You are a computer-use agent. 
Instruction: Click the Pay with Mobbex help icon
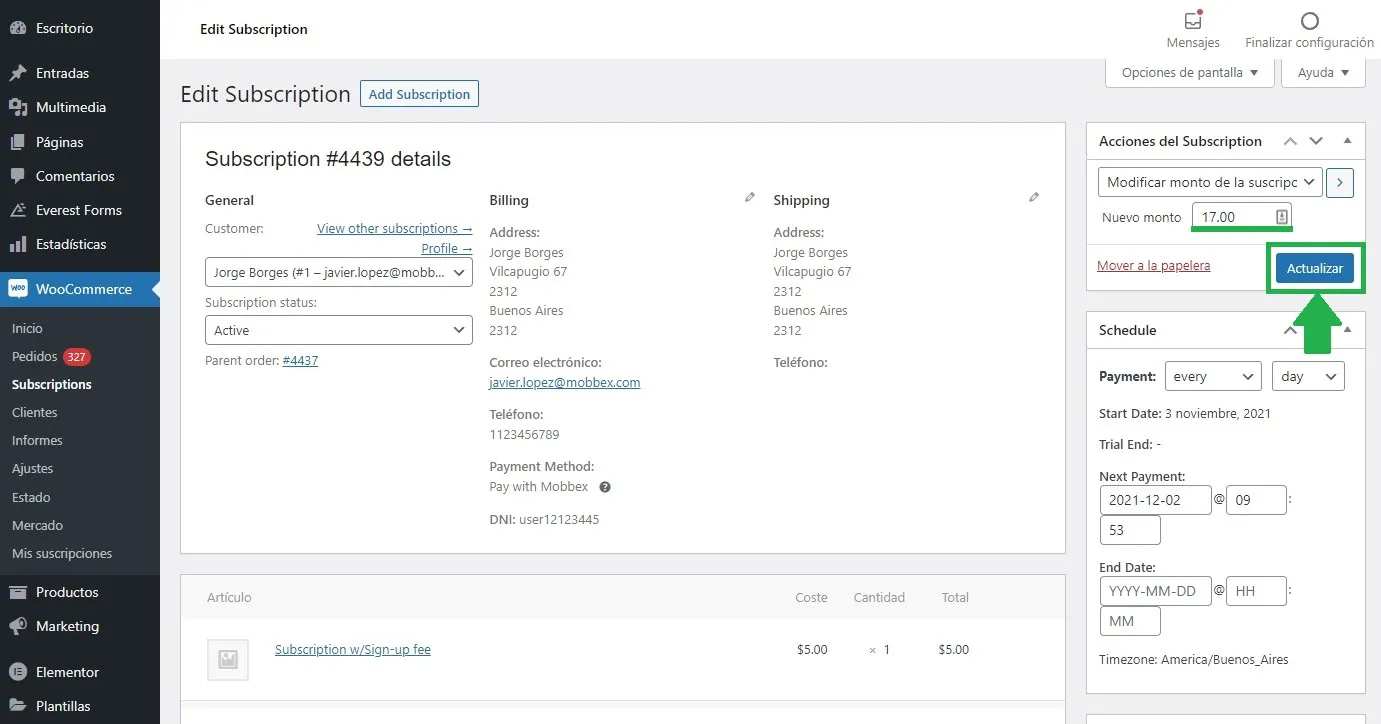click(x=605, y=487)
